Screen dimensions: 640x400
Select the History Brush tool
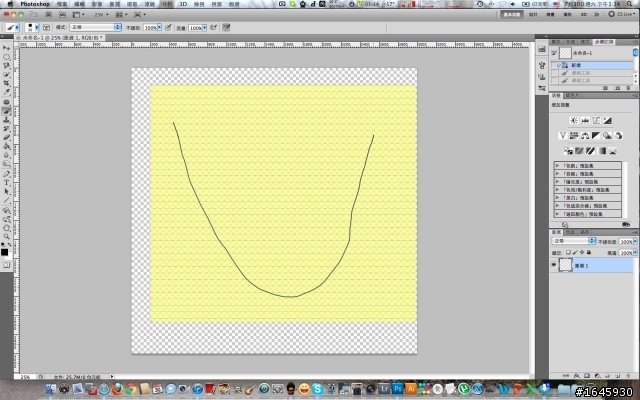tap(7, 129)
